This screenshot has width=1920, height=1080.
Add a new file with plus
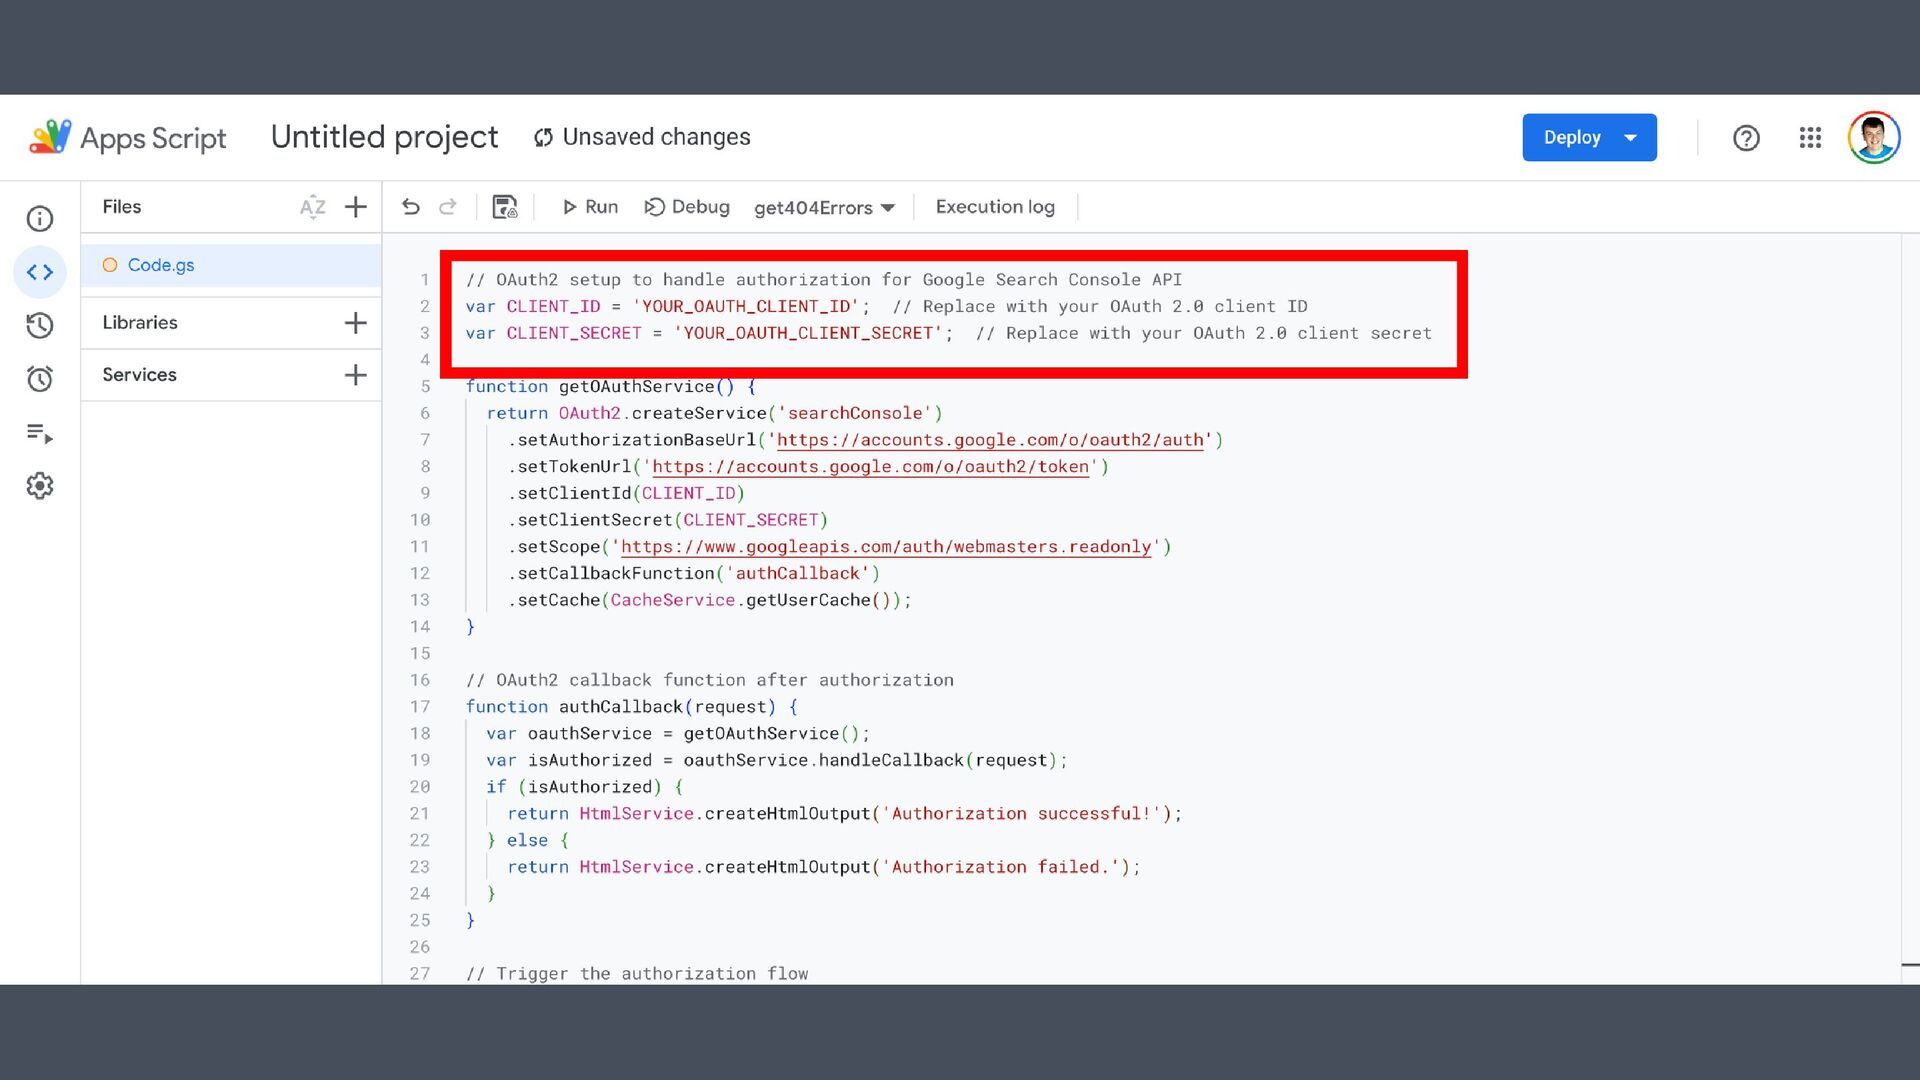coord(355,207)
